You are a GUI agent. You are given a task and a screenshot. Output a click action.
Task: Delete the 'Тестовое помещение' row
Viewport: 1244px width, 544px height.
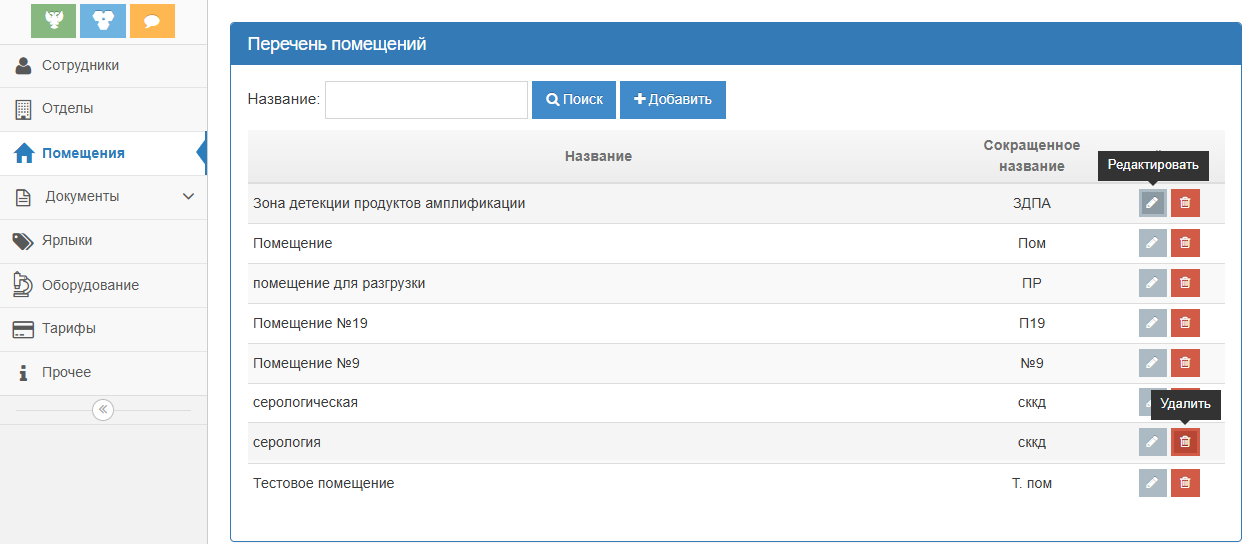pyautogui.click(x=1185, y=483)
